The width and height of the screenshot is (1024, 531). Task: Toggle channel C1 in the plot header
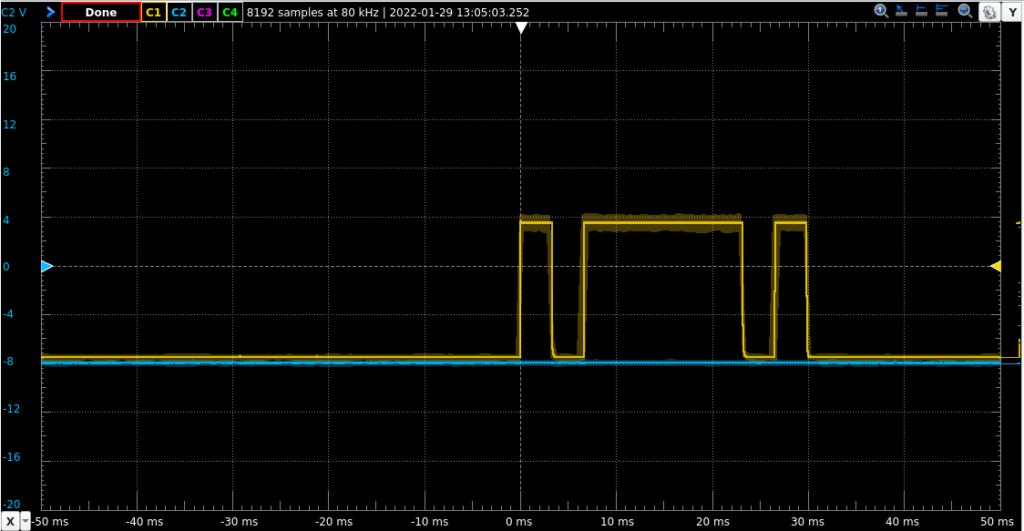point(153,12)
